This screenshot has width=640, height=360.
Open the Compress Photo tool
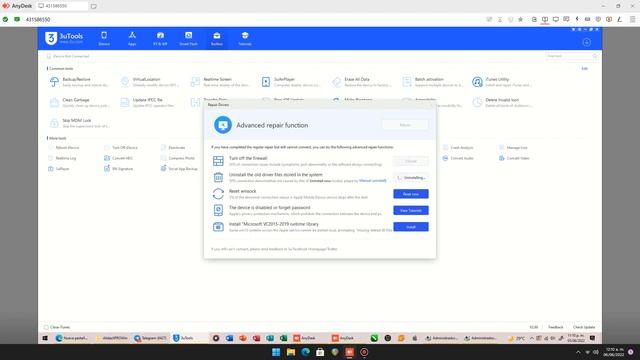point(178,158)
